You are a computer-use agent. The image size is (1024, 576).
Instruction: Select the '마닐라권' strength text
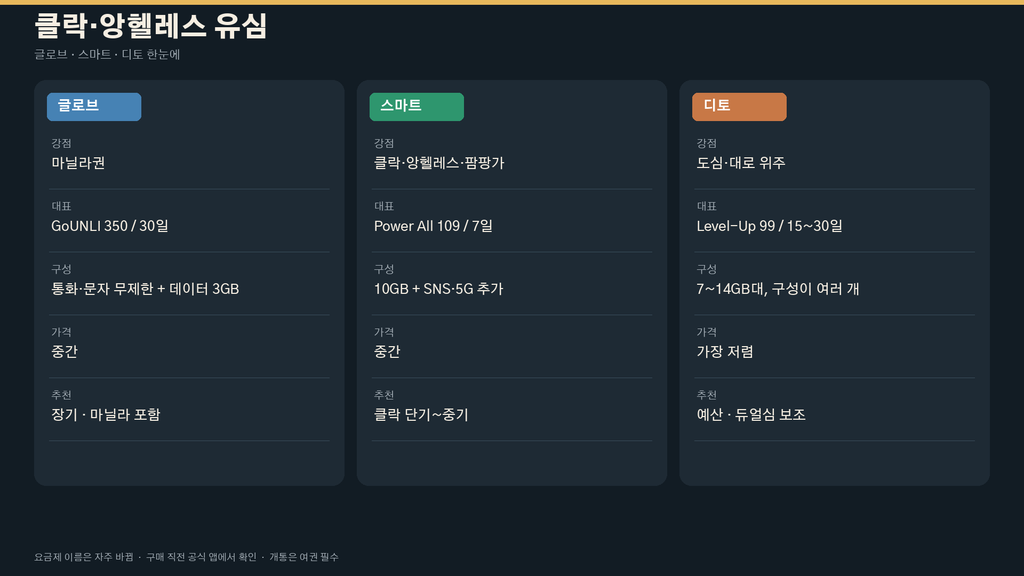pos(78,163)
